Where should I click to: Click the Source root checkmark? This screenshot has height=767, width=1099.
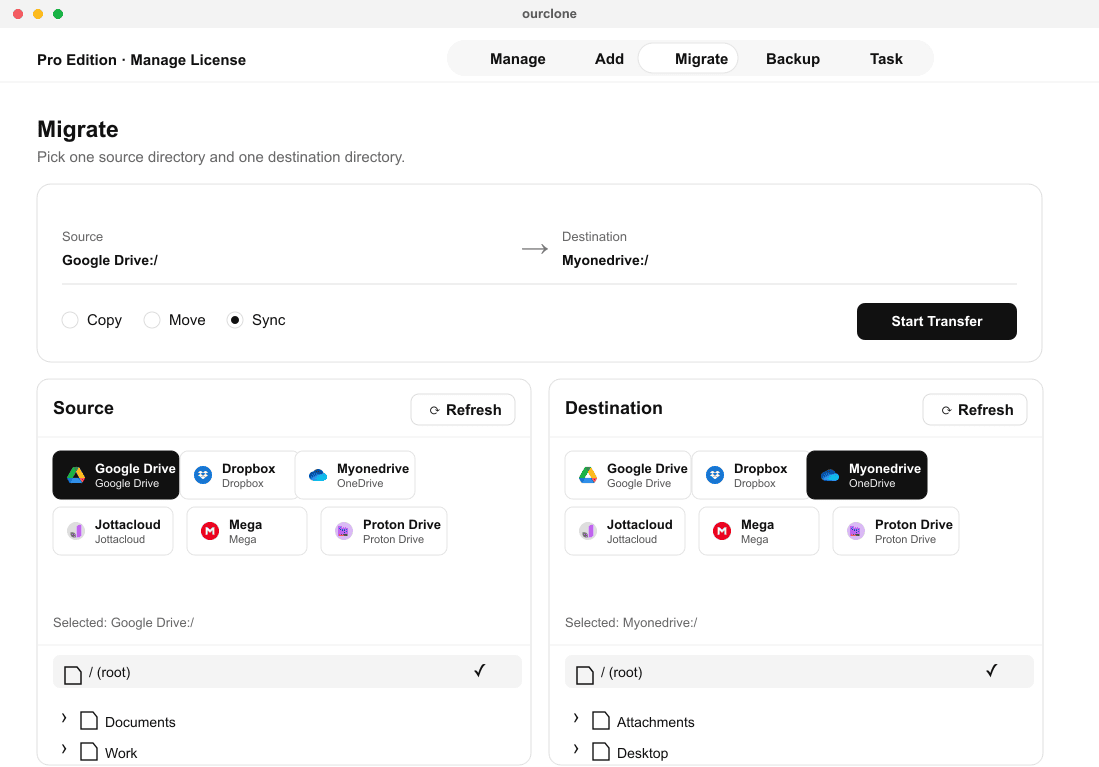pos(479,671)
